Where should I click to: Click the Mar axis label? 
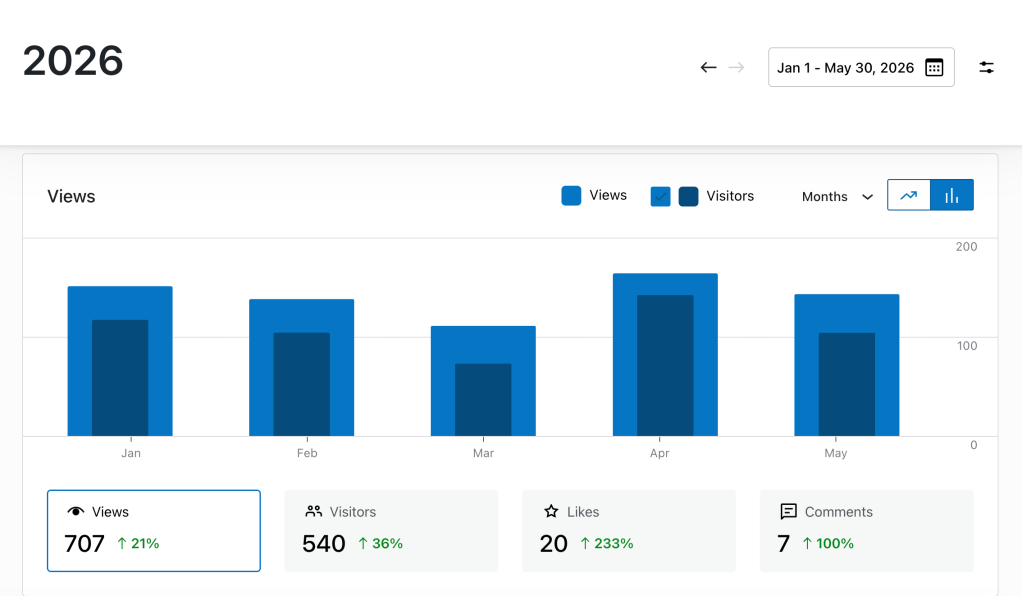[483, 453]
